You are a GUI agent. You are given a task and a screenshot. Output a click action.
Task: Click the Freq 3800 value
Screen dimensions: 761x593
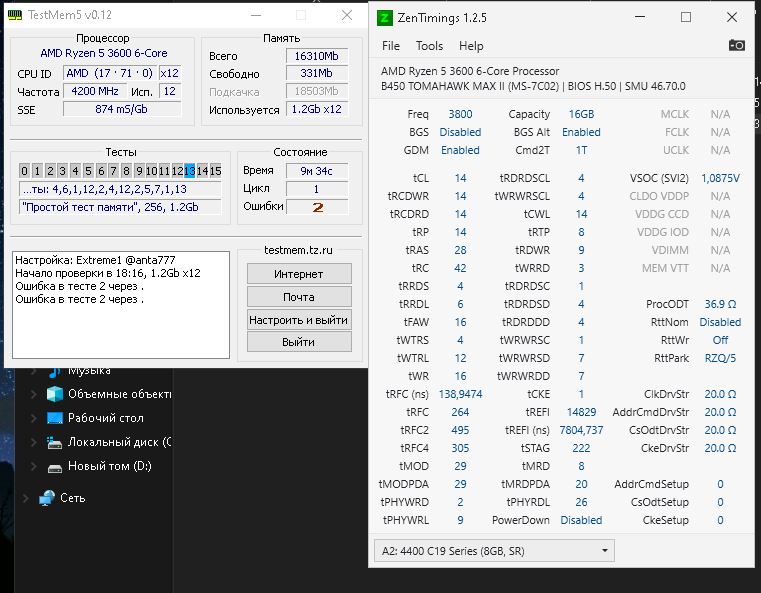(x=460, y=114)
